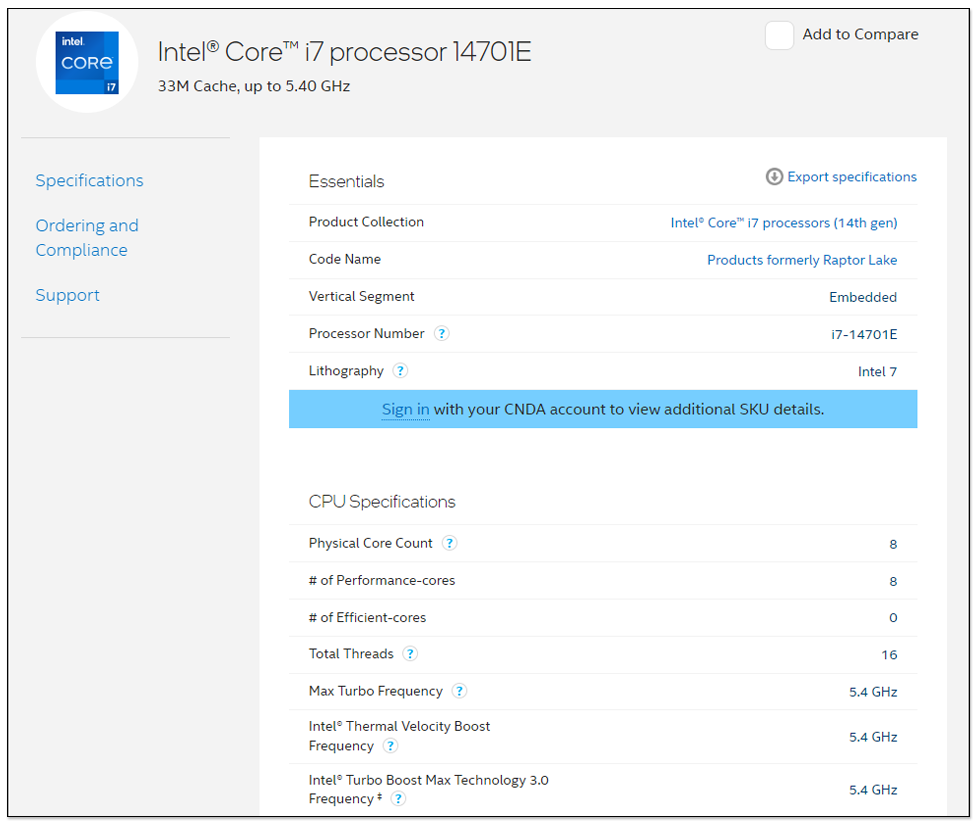Click the Physical Core Count value 8
The image size is (977, 826).
tap(893, 544)
